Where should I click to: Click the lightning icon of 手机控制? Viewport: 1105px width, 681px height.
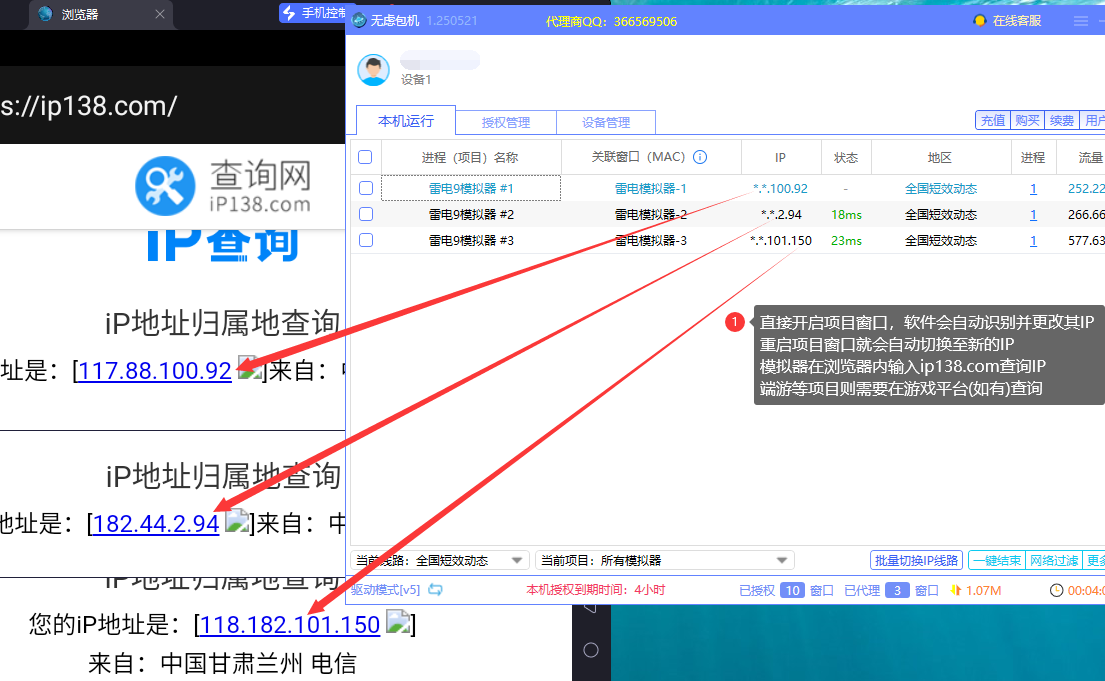pos(288,13)
